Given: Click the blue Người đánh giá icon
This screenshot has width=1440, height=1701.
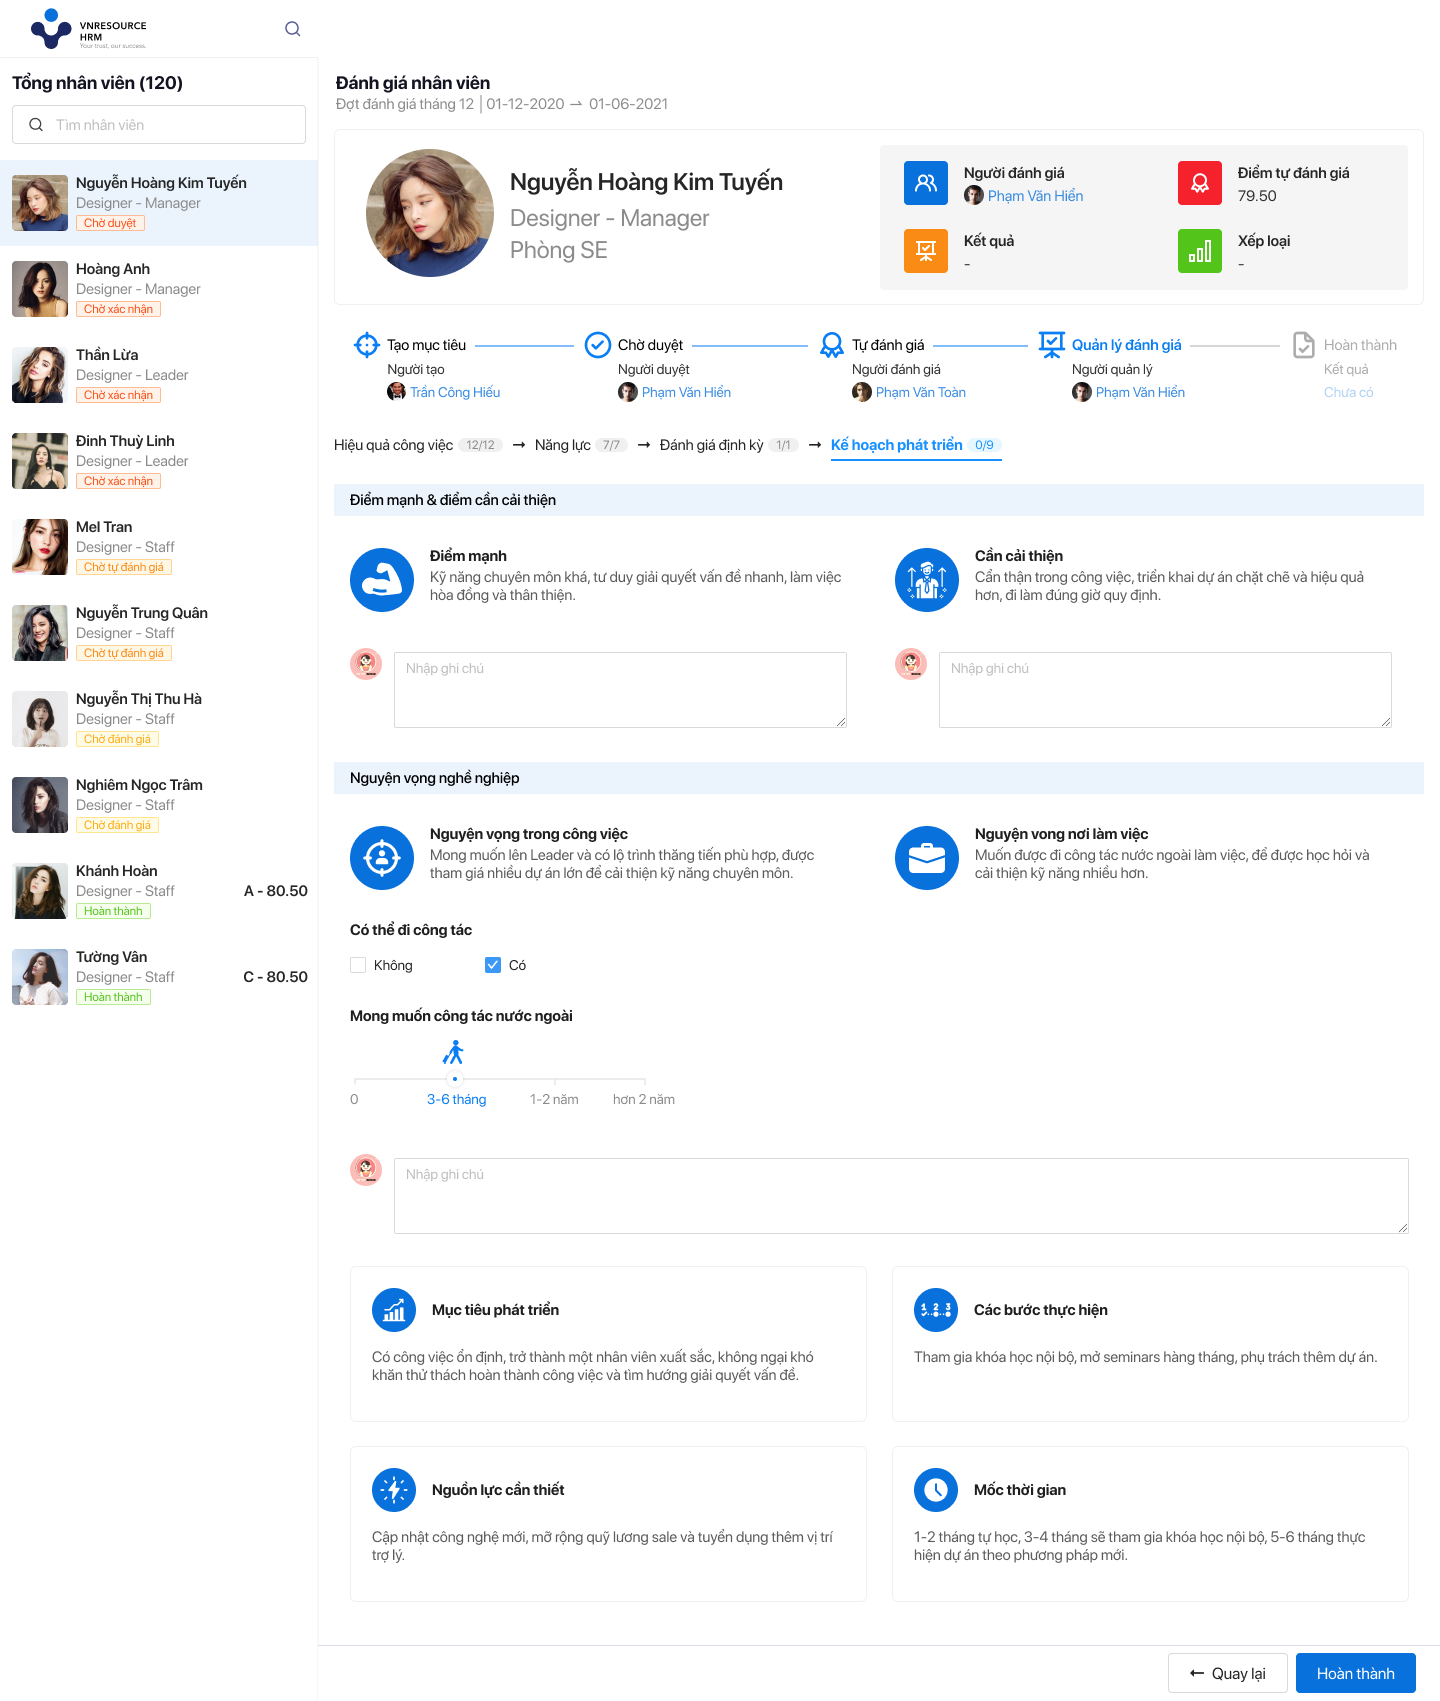Looking at the screenshot, I should tap(925, 183).
